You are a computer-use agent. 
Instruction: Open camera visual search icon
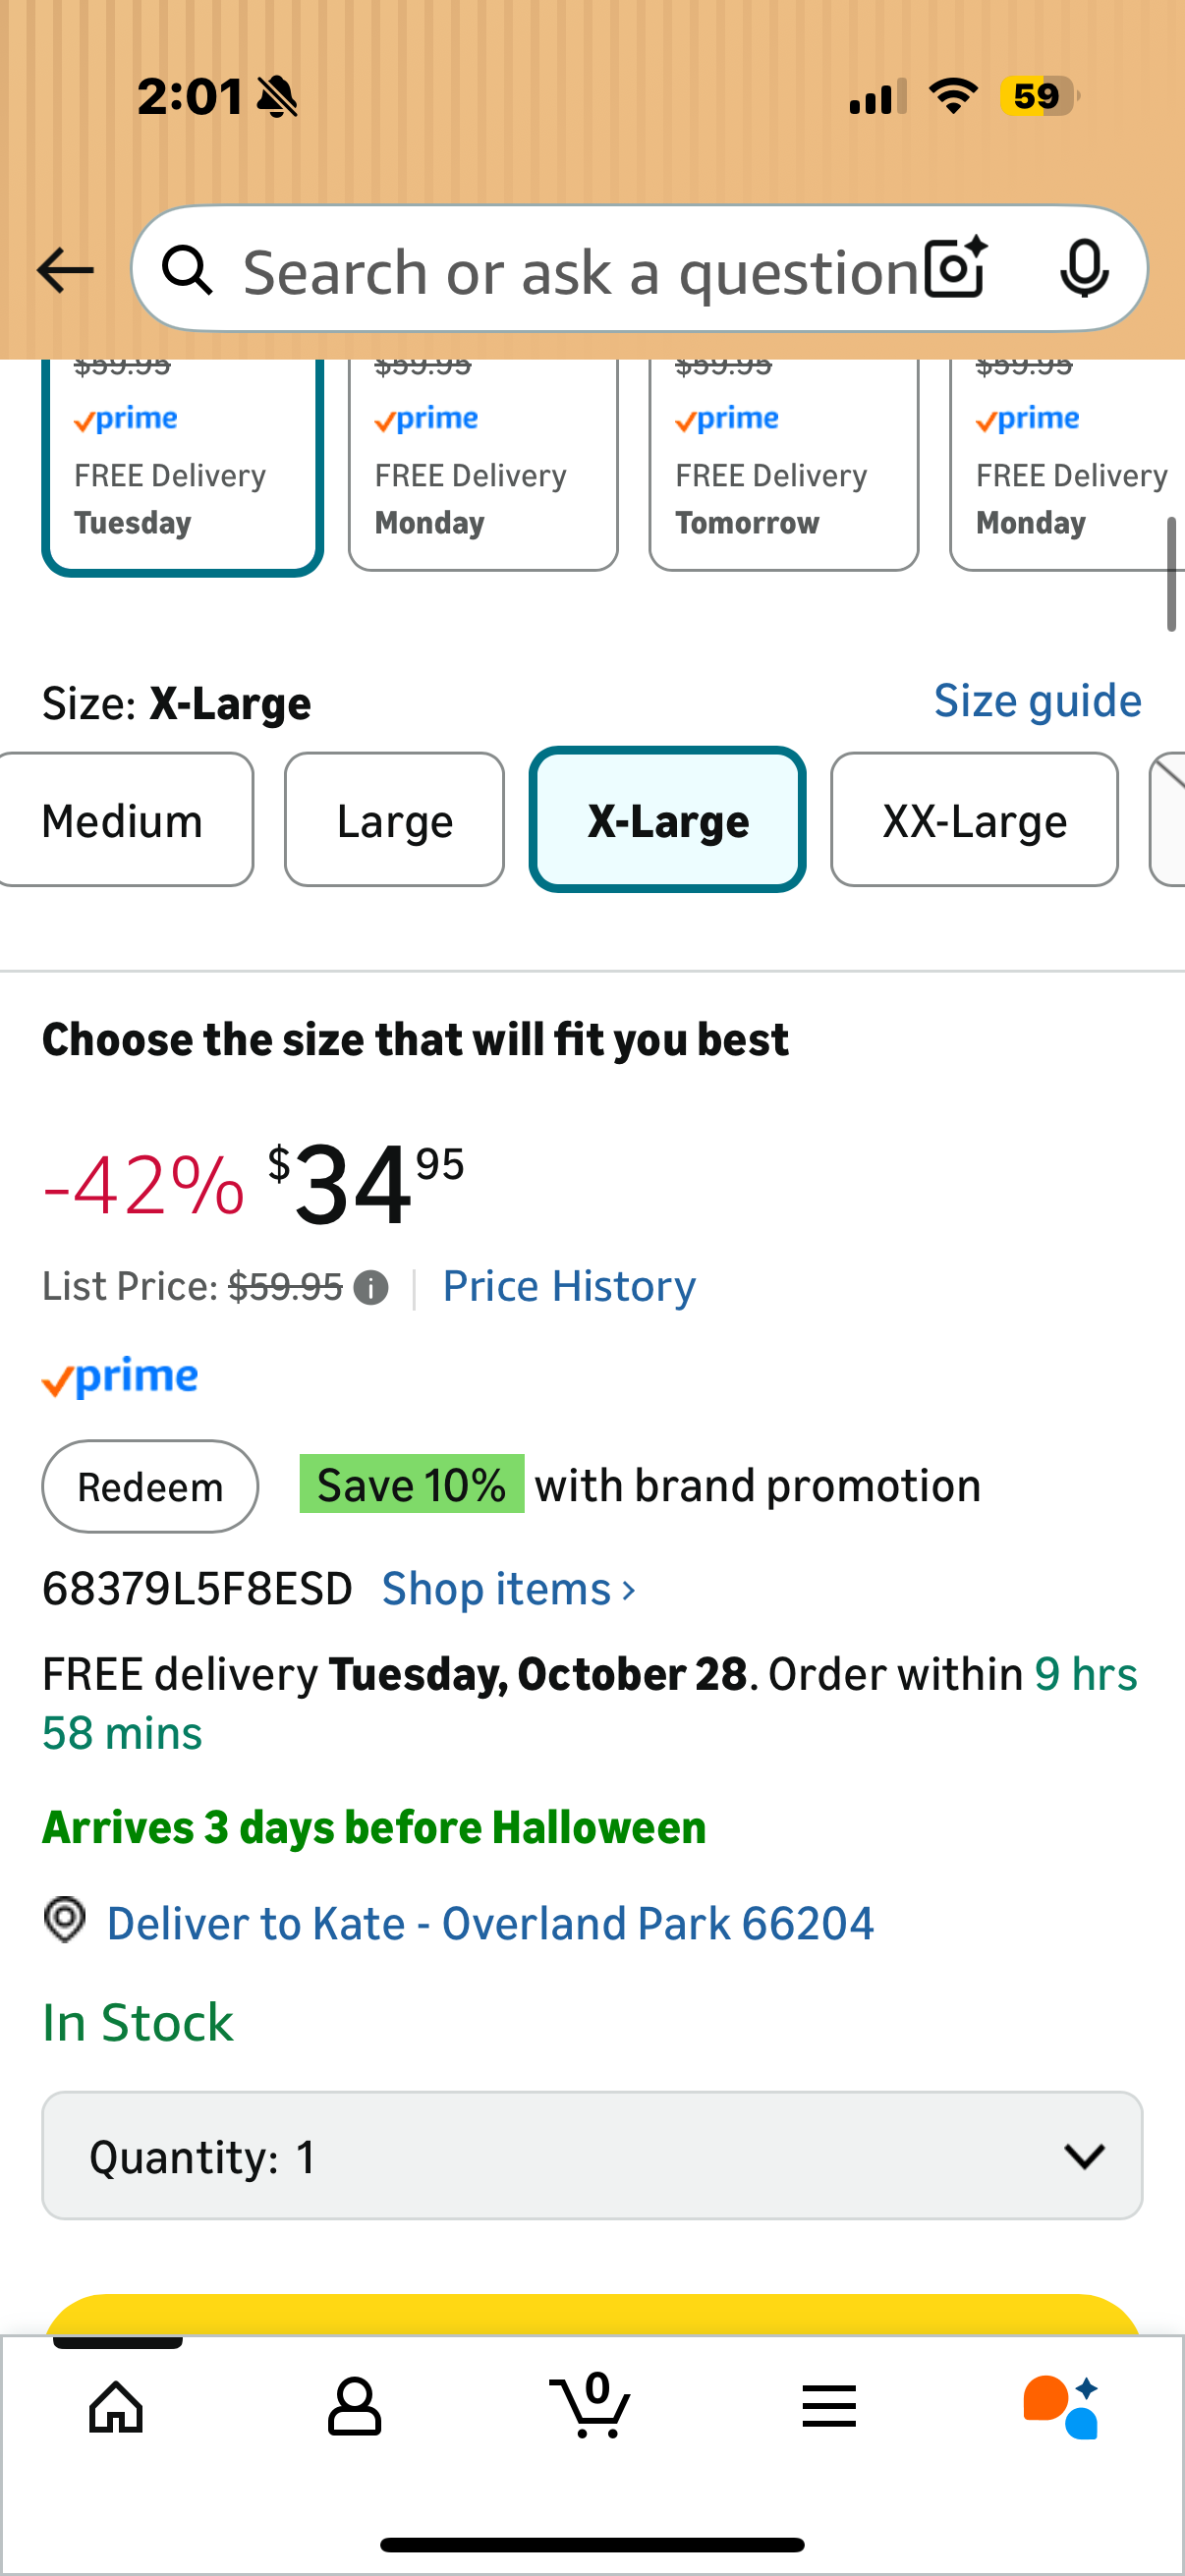coord(951,268)
